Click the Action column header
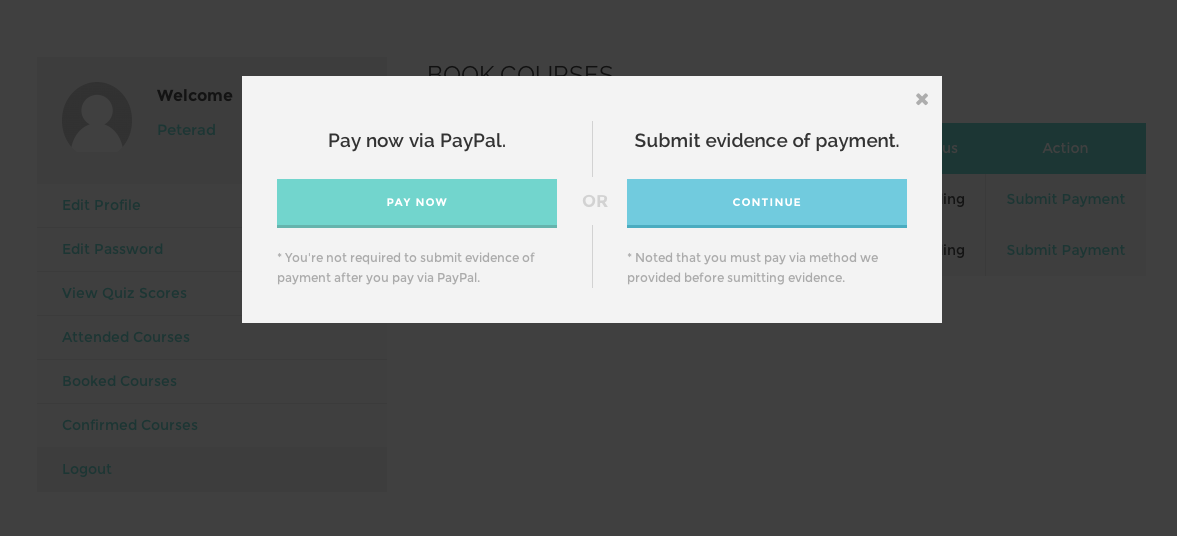 [x=1065, y=148]
